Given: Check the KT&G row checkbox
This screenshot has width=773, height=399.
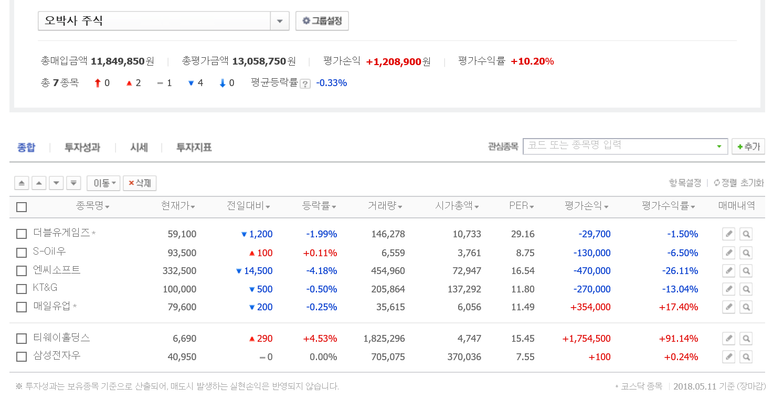Looking at the screenshot, I should 21,289.
